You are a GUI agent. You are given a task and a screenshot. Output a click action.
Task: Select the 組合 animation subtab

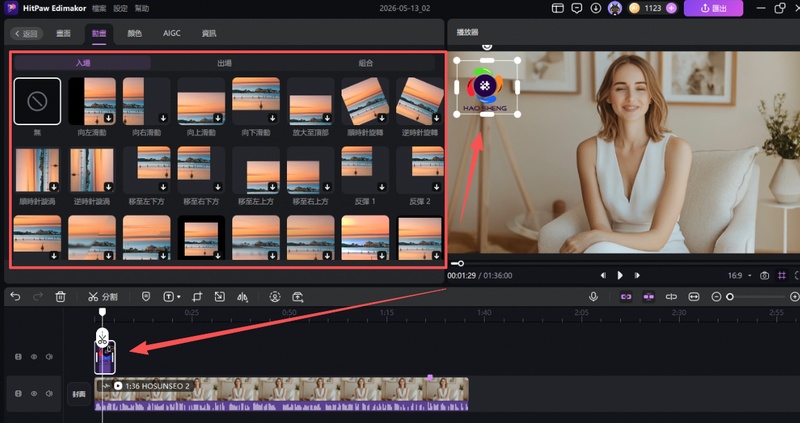pos(366,63)
